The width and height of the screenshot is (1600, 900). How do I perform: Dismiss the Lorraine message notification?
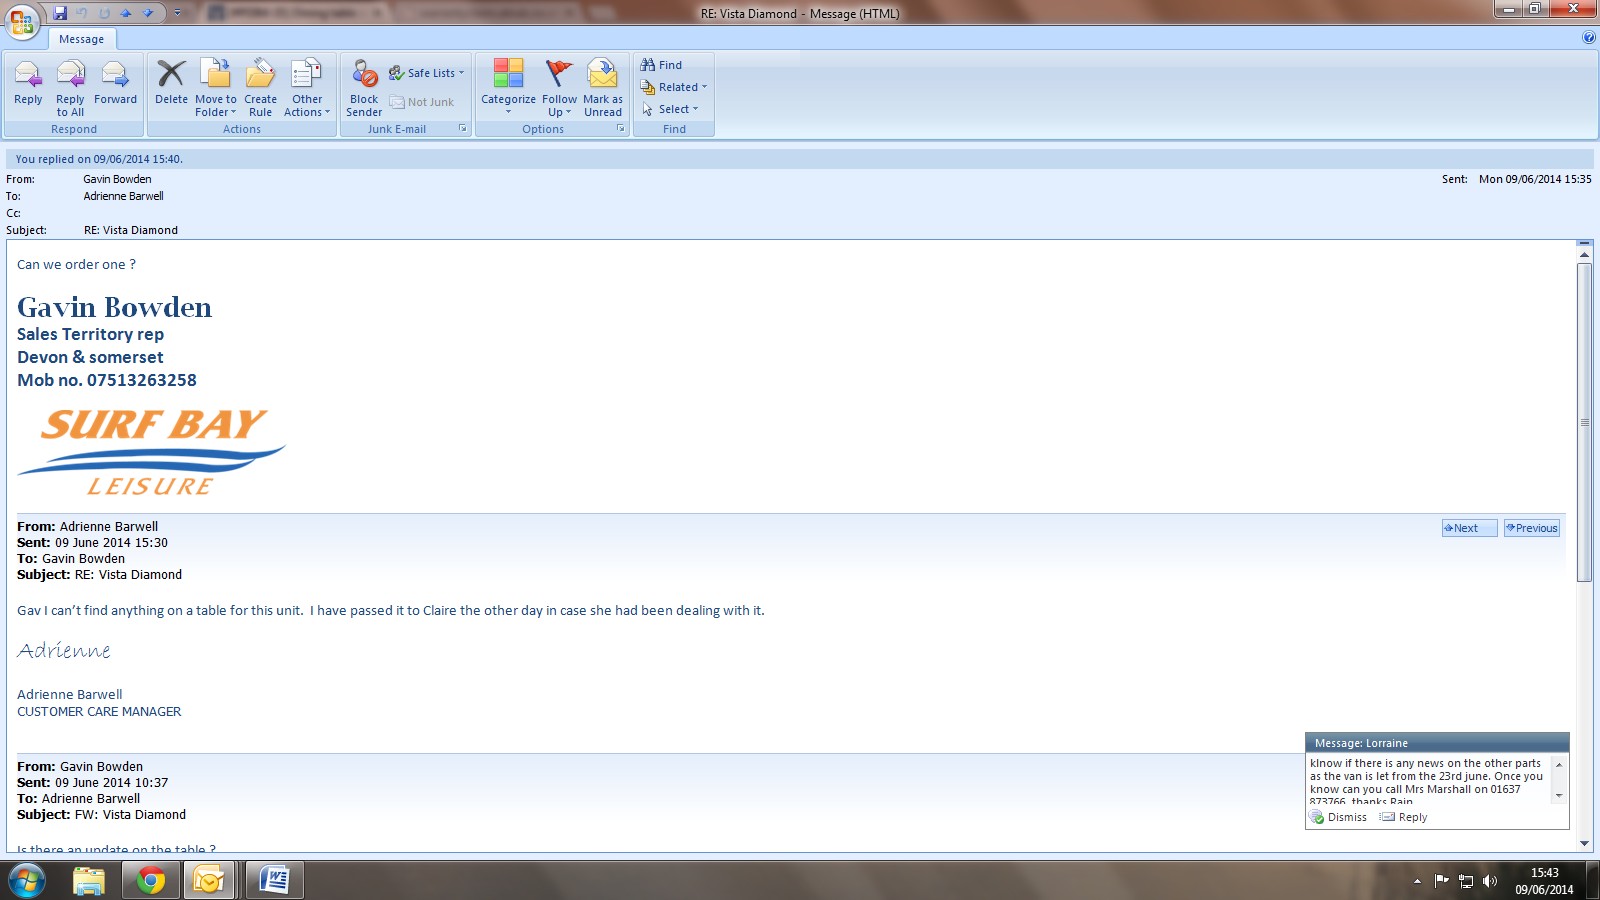click(1339, 817)
